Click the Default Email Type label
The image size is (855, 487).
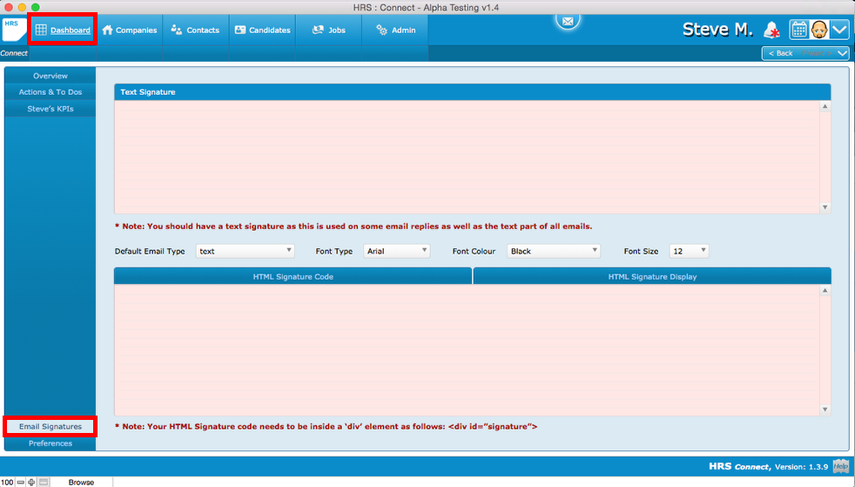[x=150, y=251]
